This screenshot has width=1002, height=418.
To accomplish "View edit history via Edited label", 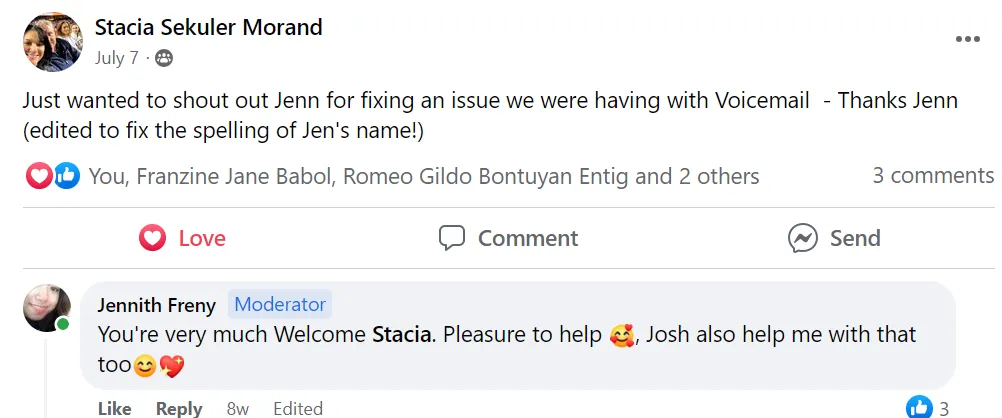I will point(298,408).
